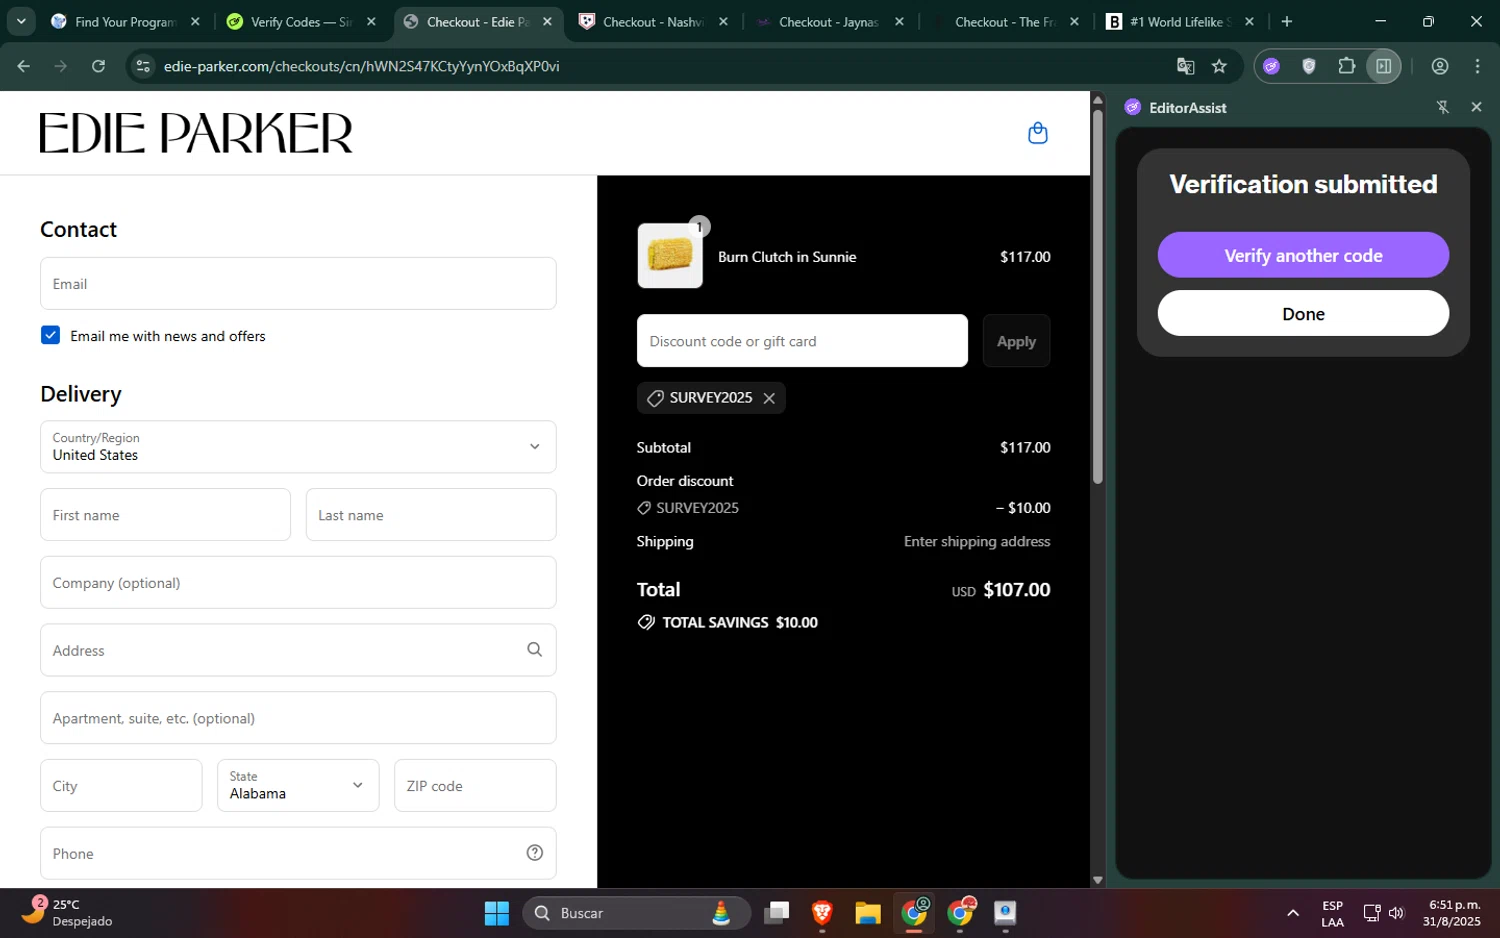Click the page vertical scrollbar thumb
The width and height of the screenshot is (1500, 938).
(x=1097, y=296)
